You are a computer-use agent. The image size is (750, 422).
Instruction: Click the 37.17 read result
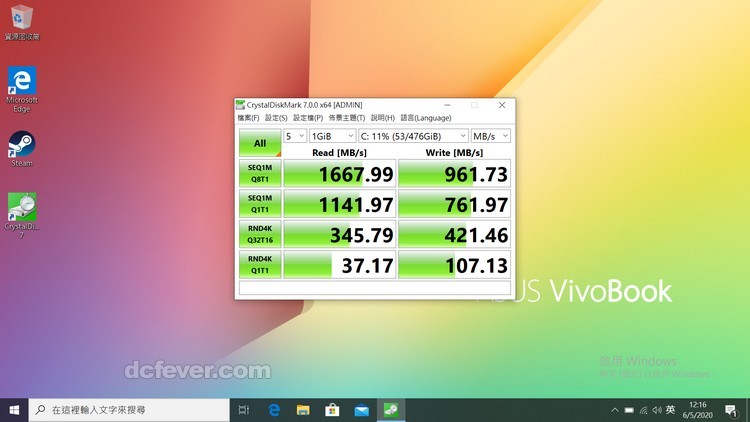(x=340, y=264)
